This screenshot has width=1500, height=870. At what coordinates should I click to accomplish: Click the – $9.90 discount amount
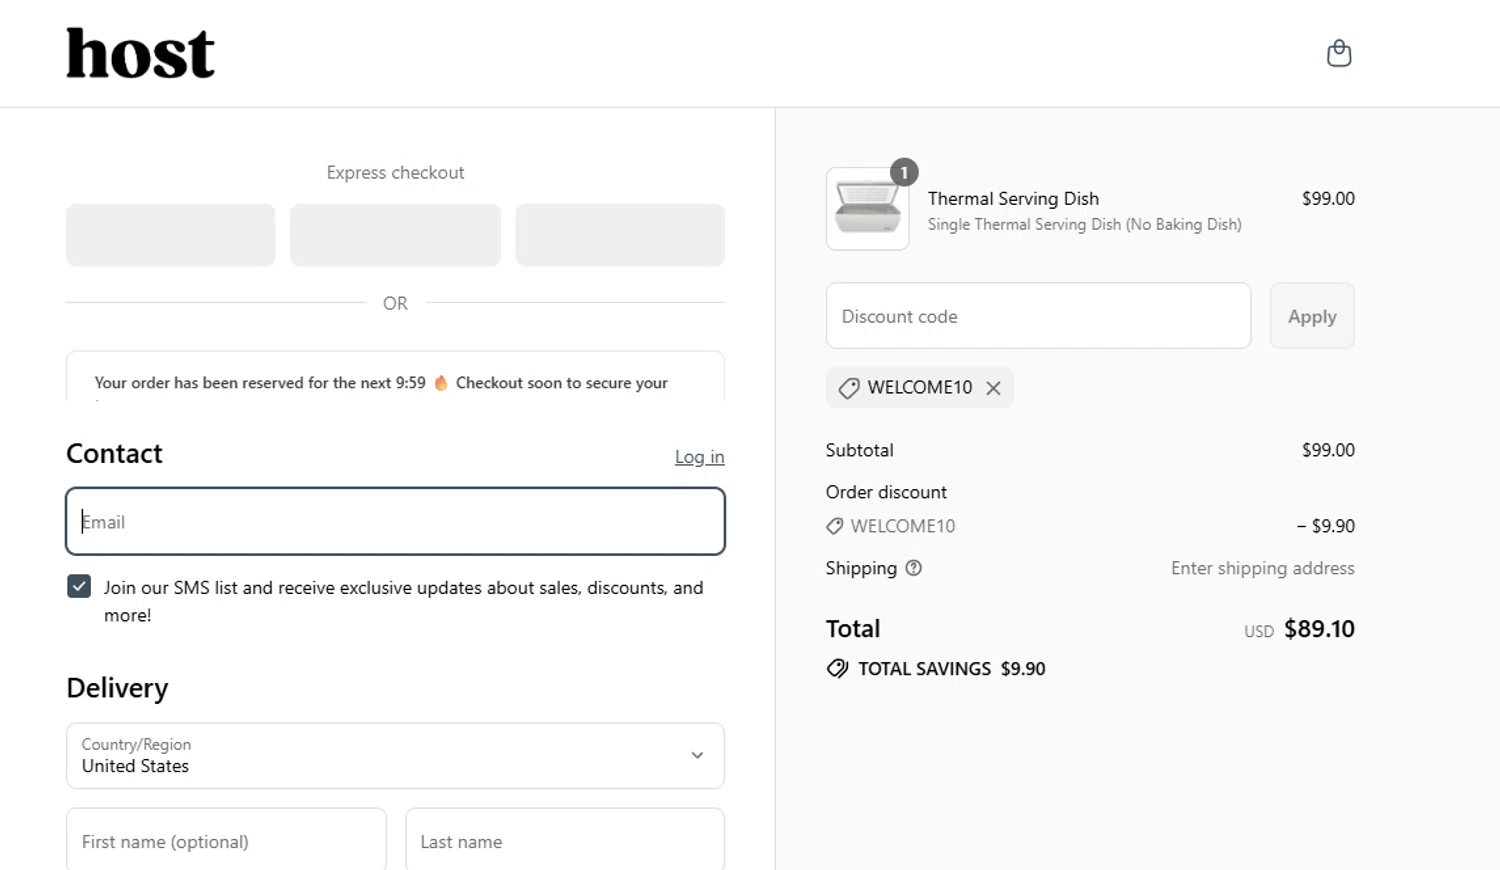1326,526
